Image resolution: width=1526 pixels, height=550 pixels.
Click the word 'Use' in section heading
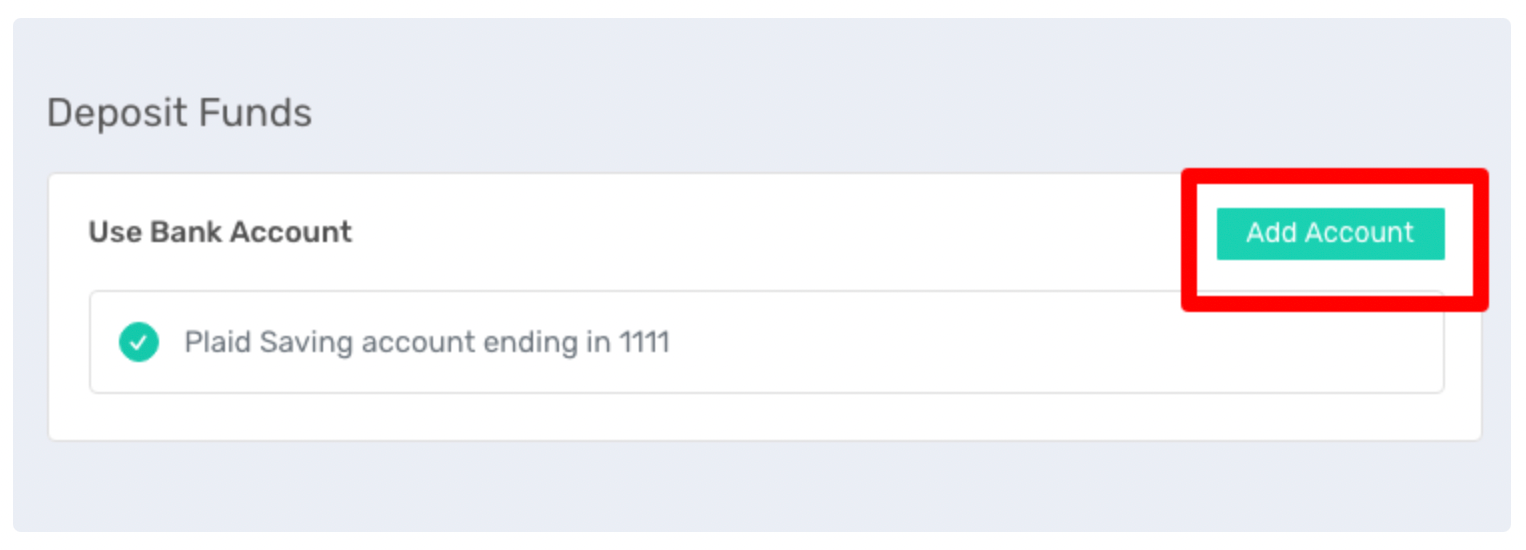point(115,232)
